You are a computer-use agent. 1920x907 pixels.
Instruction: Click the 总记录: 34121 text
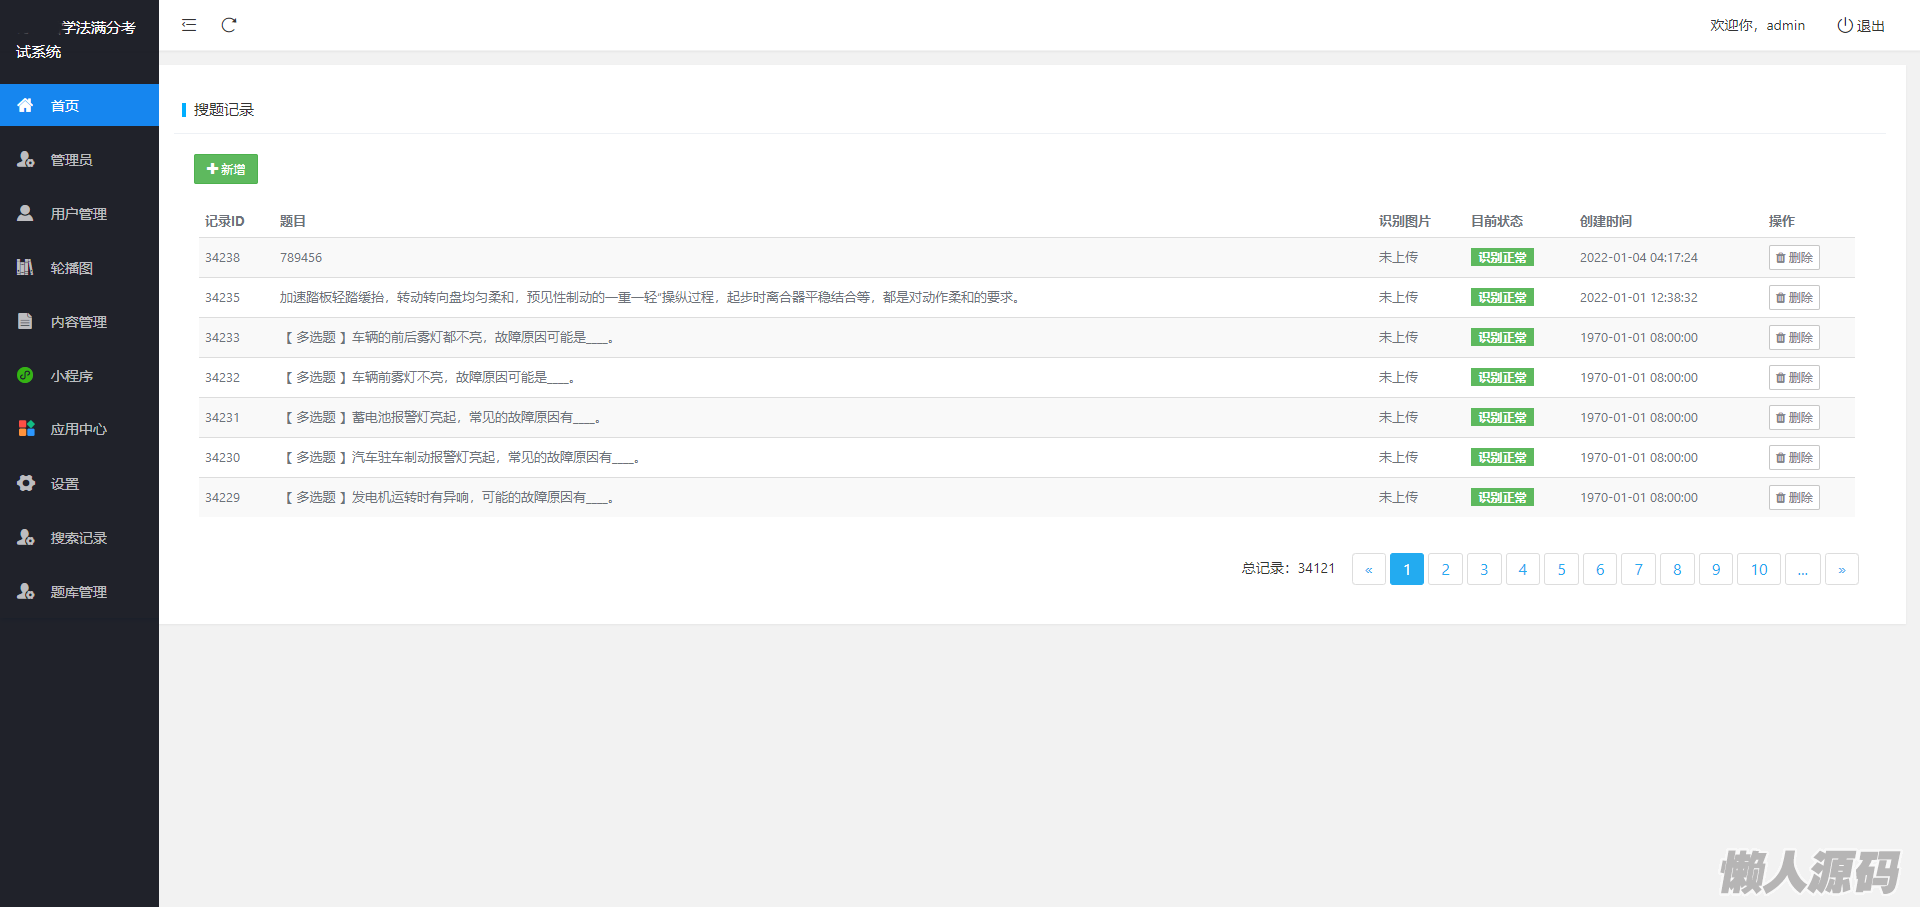click(x=1288, y=568)
